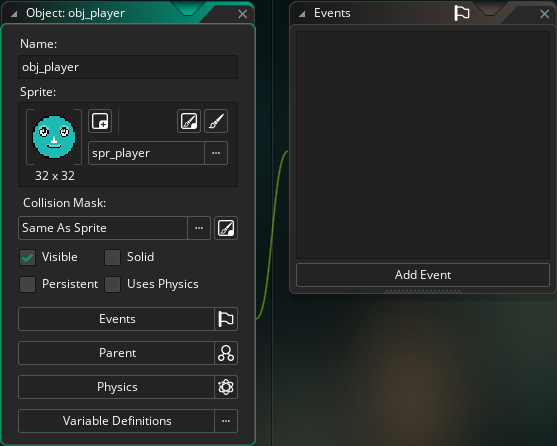The height and width of the screenshot is (446, 557).
Task: Click the physics atom icon
Action: tap(226, 387)
